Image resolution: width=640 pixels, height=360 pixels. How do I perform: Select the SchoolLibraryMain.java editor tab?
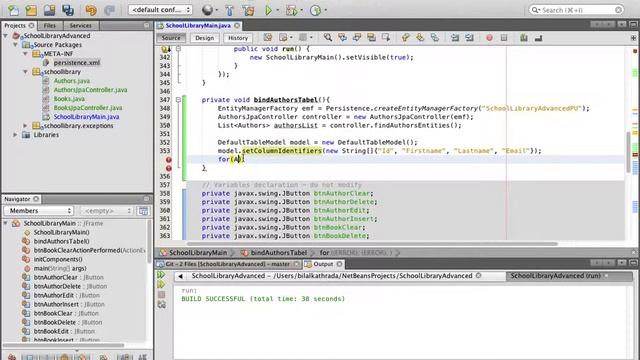coord(198,25)
